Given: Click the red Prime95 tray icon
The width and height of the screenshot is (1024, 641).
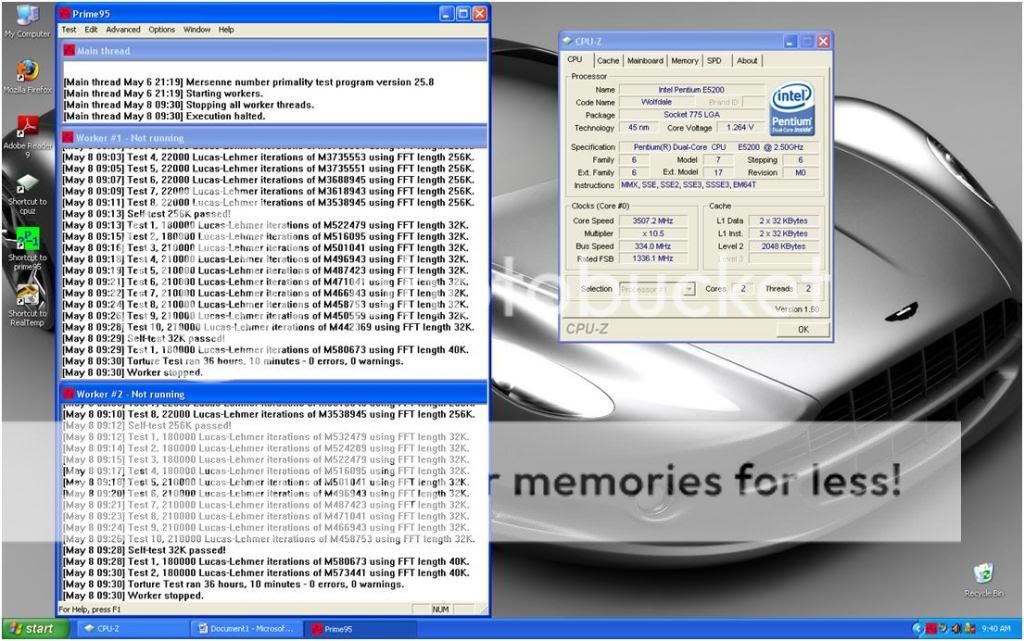Looking at the screenshot, I should coord(931,629).
